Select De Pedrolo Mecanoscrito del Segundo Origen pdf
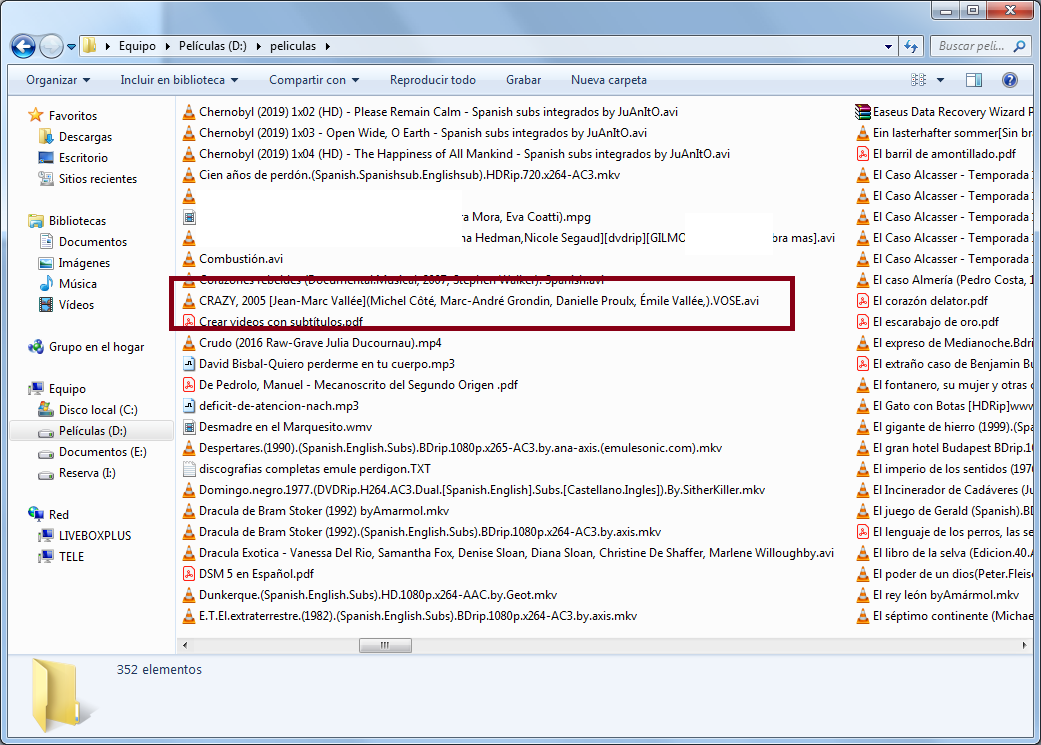Screen dimensions: 1041x745 pyautogui.click(x=358, y=385)
